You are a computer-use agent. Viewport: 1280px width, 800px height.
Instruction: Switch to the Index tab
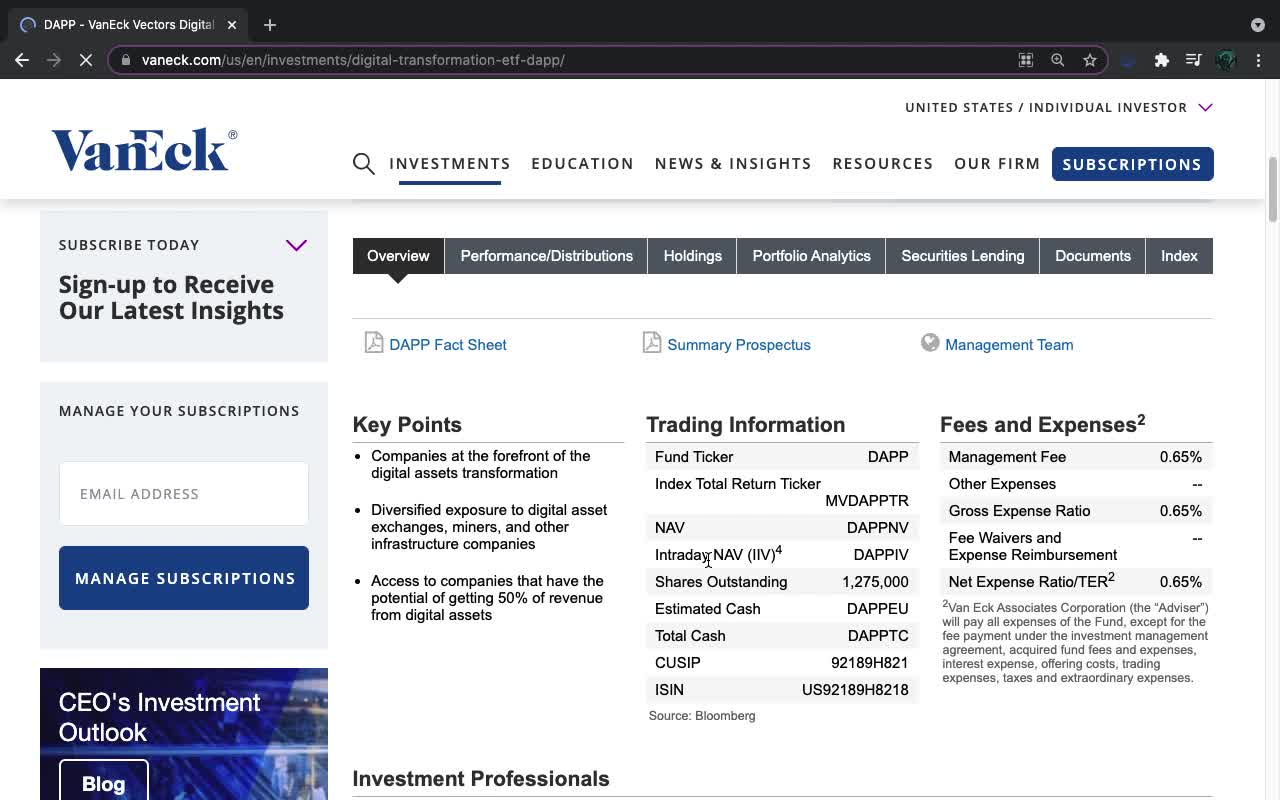pyautogui.click(x=1179, y=256)
